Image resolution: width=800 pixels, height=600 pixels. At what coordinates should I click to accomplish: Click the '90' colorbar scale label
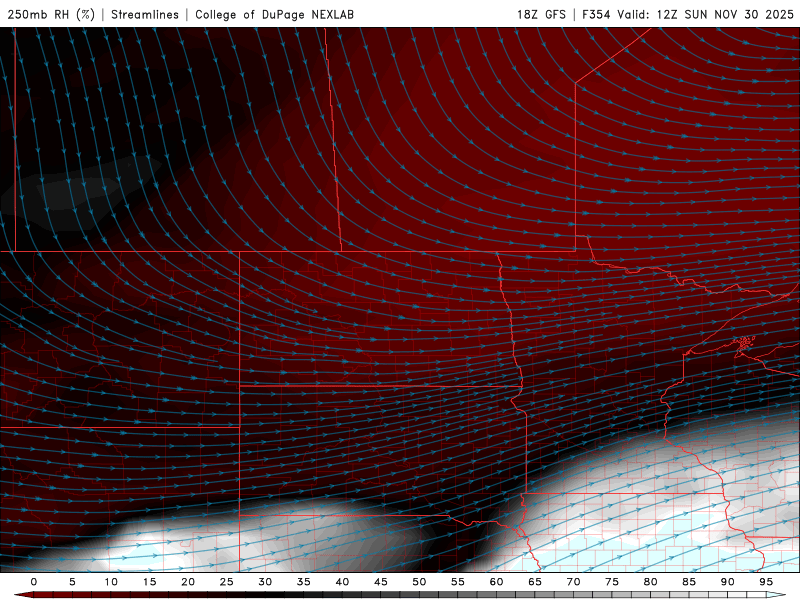pos(727,582)
